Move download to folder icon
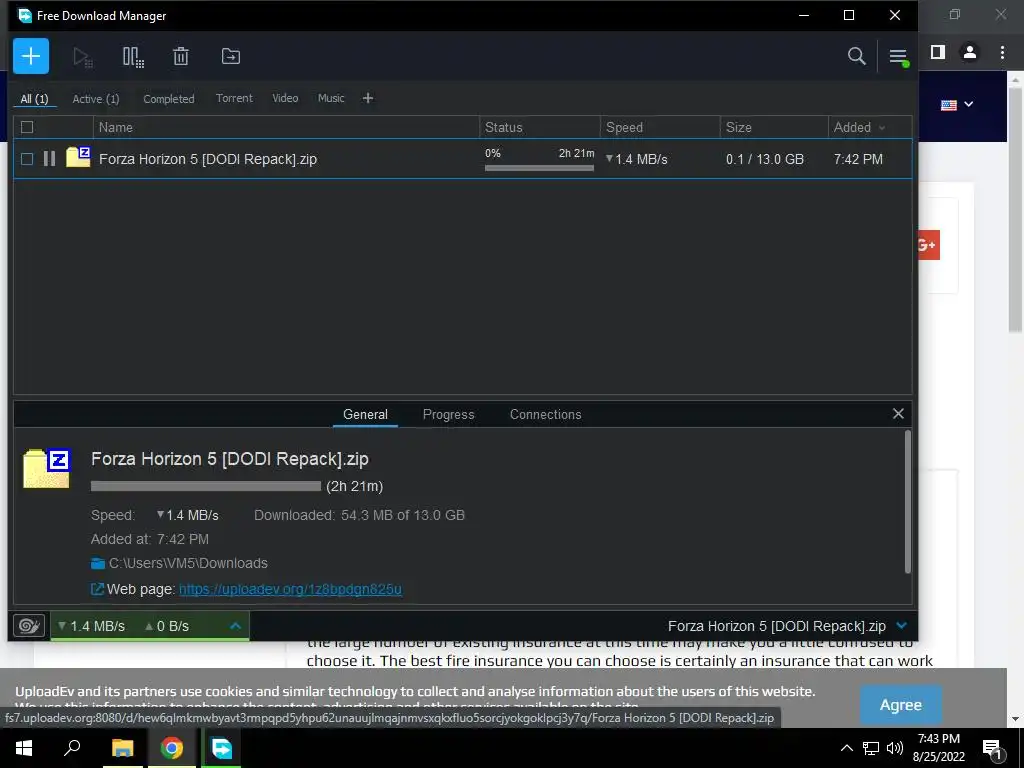This screenshot has height=768, width=1024. pyautogui.click(x=231, y=56)
